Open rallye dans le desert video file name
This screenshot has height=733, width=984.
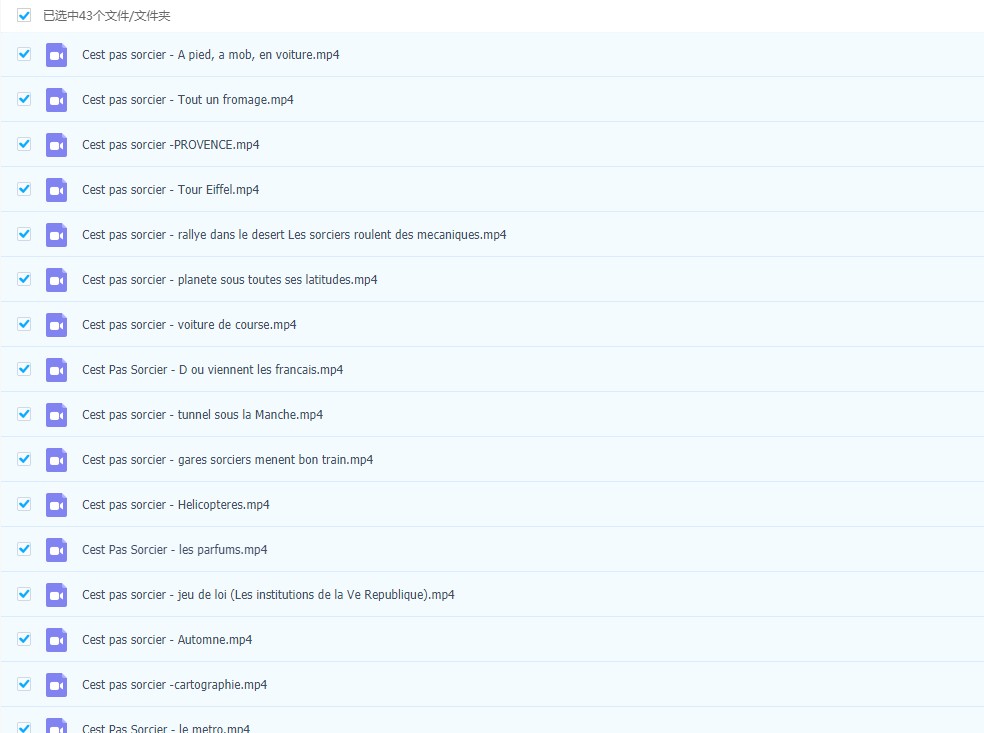294,235
